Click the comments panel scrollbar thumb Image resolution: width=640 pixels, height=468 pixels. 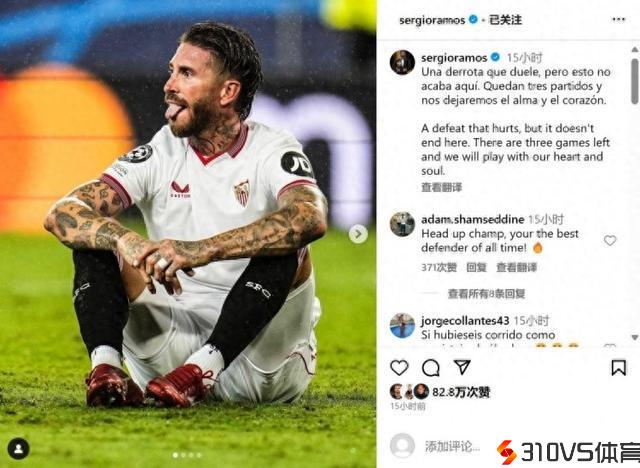click(x=634, y=81)
